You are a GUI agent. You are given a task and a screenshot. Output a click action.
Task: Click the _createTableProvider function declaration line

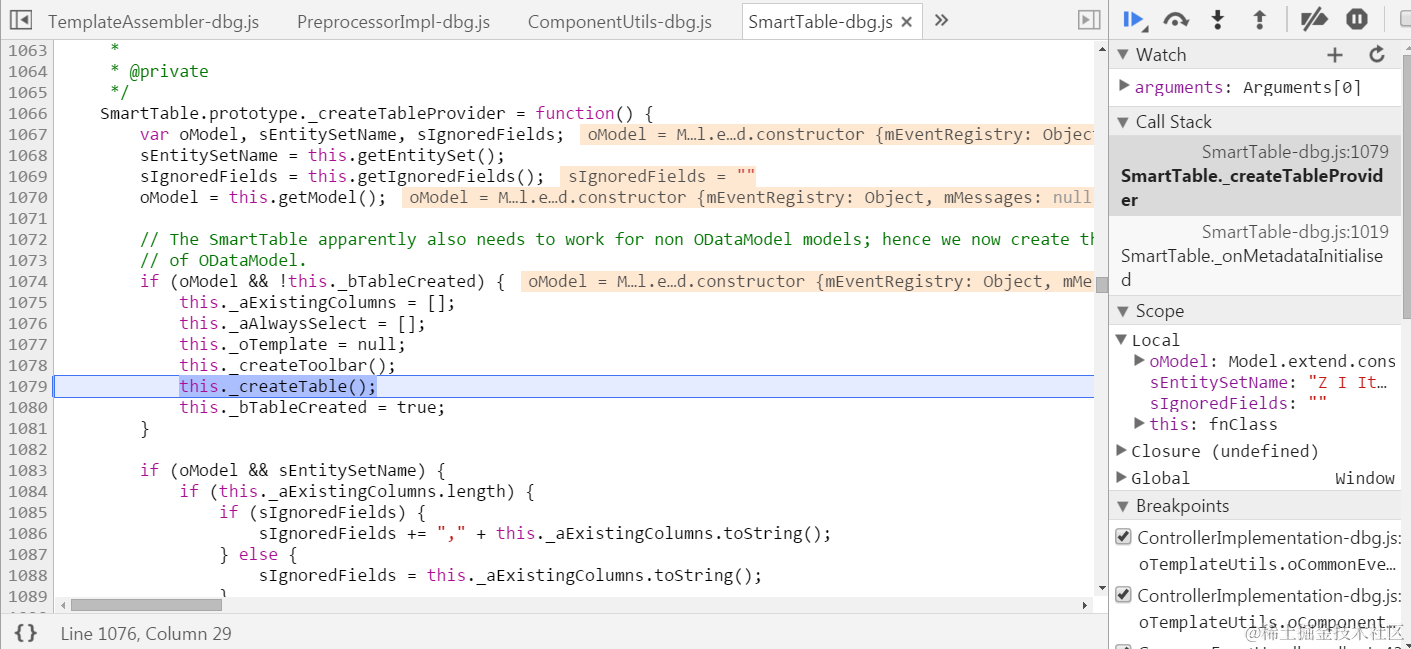tap(376, 113)
